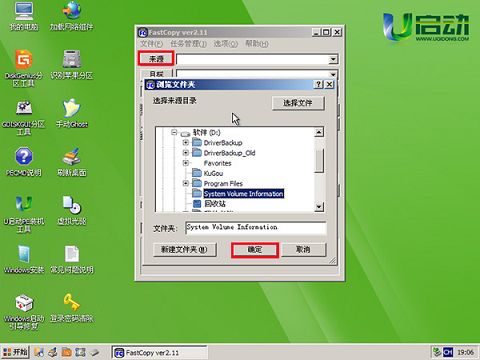Confirm with the 确定 button

tap(255, 250)
